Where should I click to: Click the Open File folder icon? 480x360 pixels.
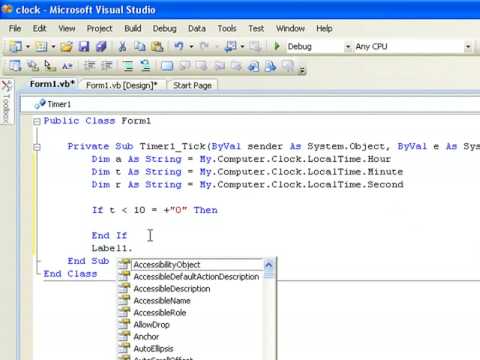pyautogui.click(x=67, y=46)
